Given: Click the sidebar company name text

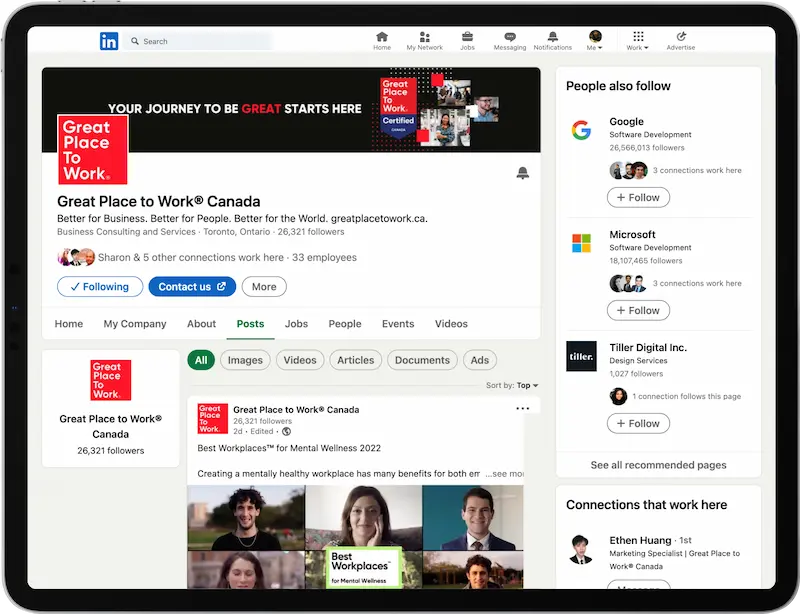Looking at the screenshot, I should coord(111,426).
